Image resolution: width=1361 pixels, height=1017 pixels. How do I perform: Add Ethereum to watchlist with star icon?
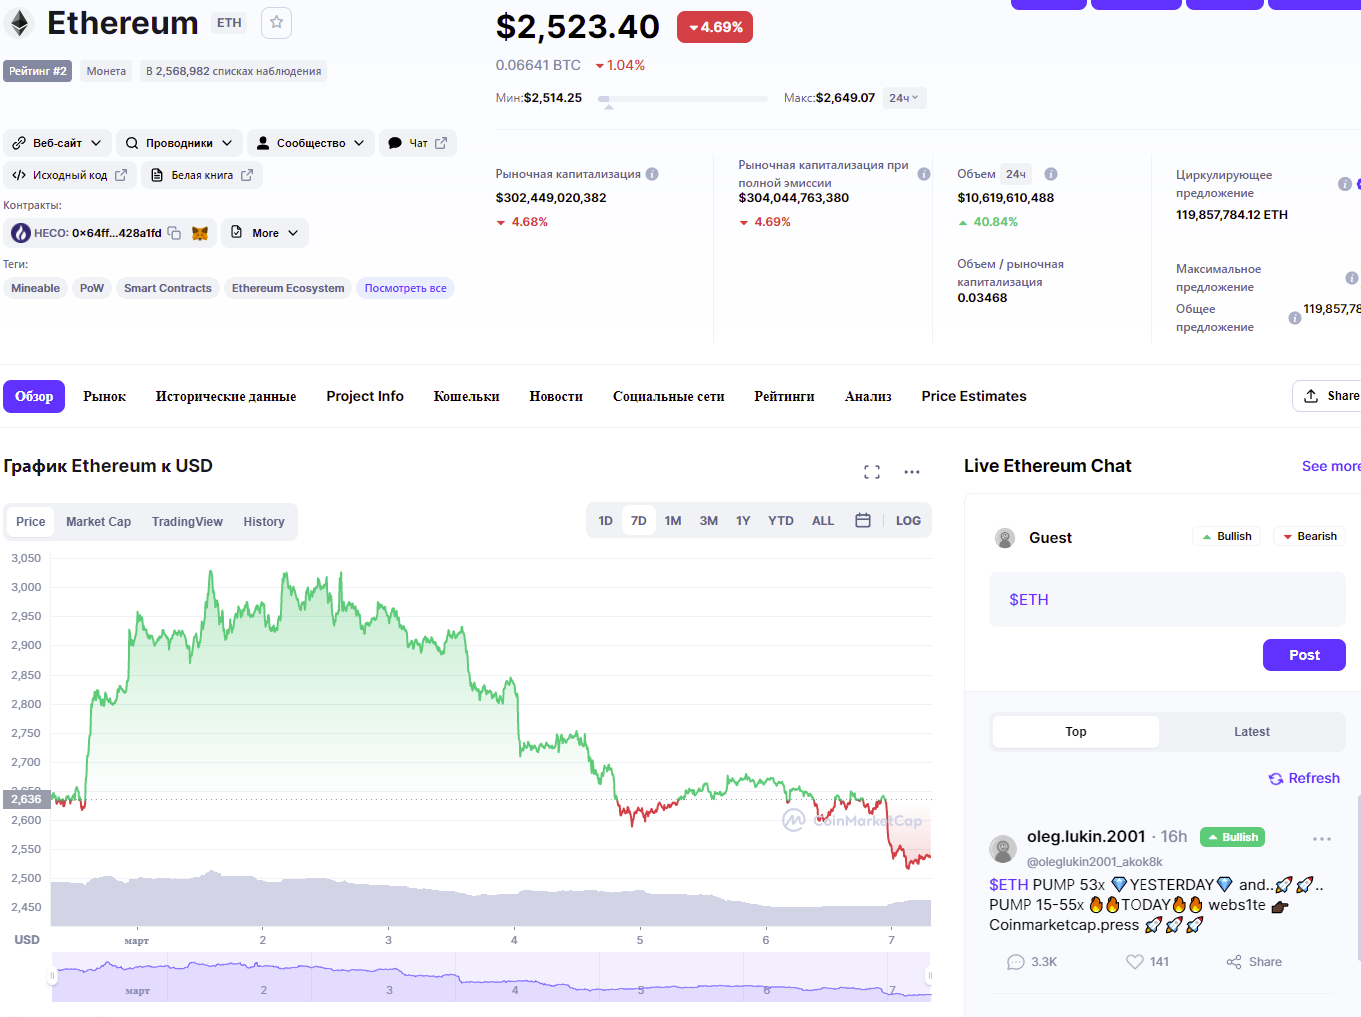tap(276, 22)
